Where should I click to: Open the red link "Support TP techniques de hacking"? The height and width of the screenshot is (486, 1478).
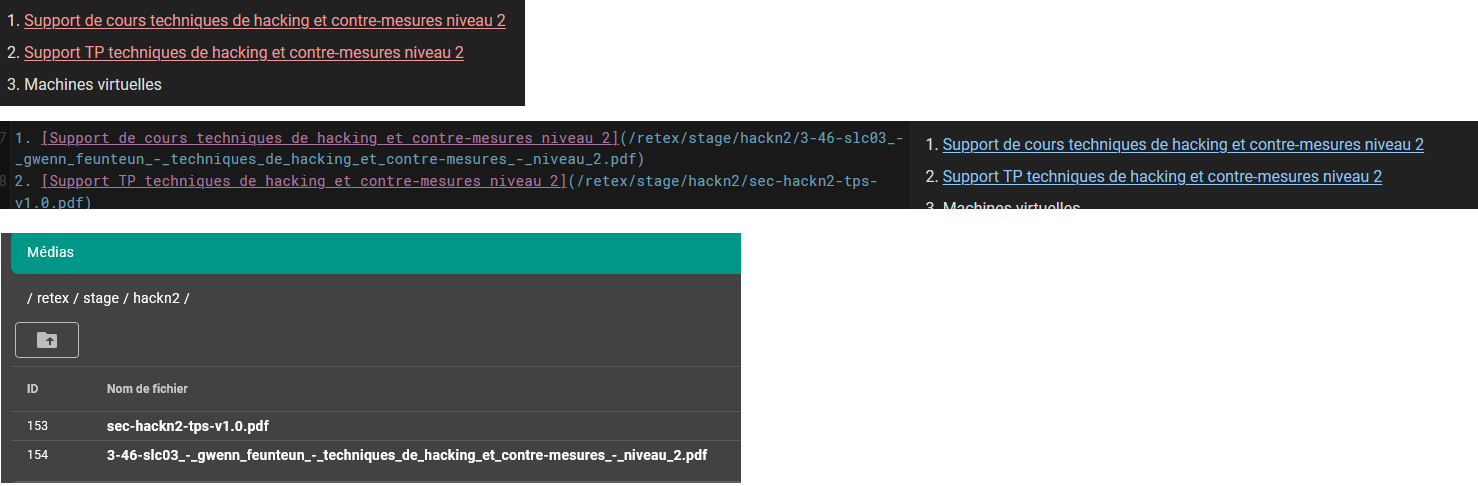244,52
